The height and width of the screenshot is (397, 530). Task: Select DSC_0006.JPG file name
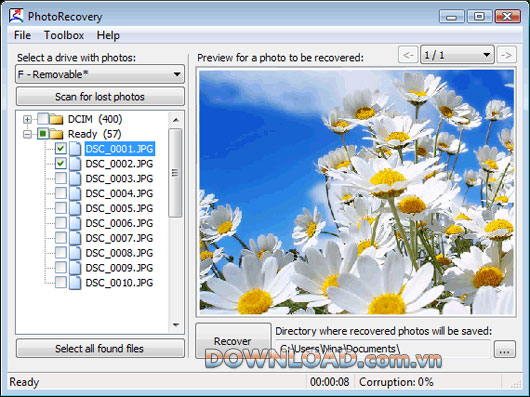pyautogui.click(x=120, y=223)
